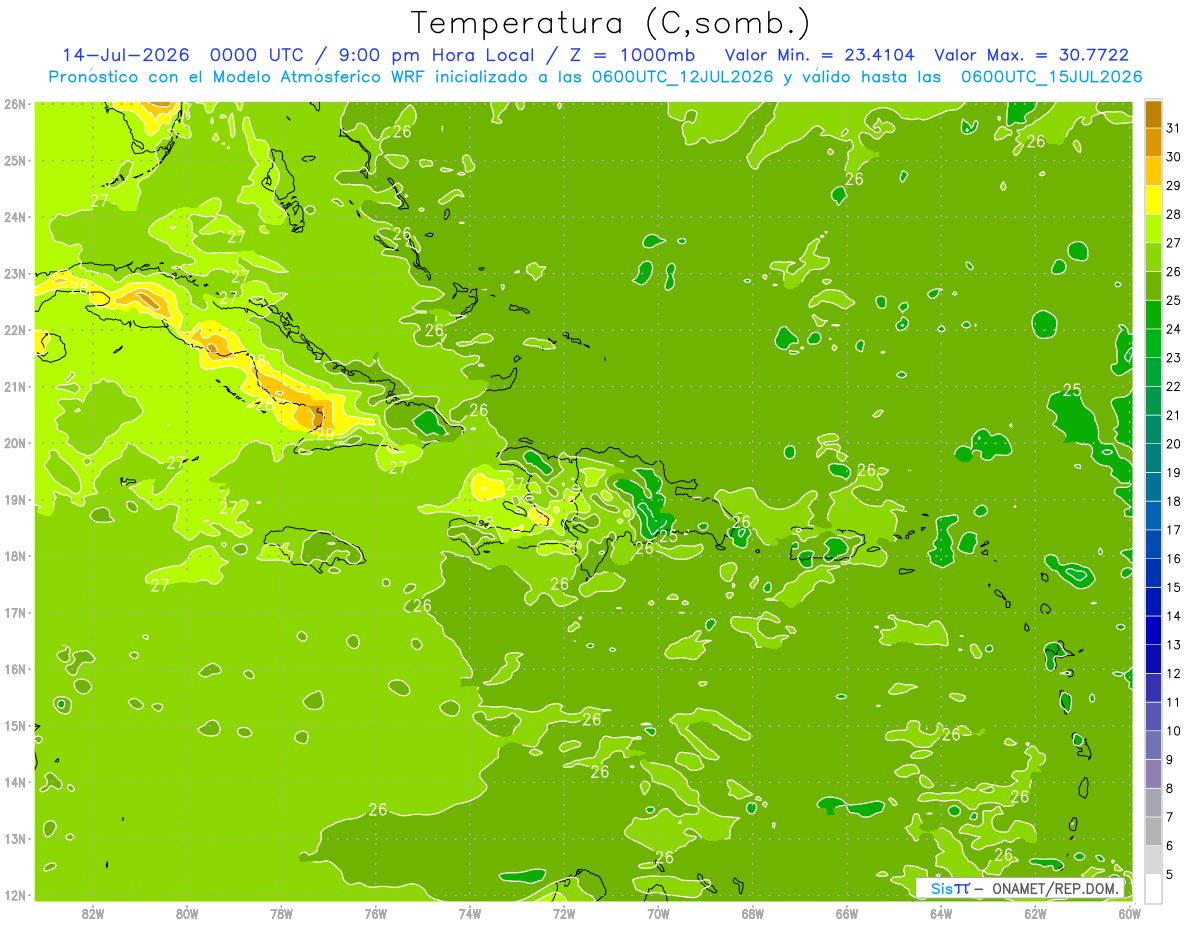The width and height of the screenshot is (1200, 927).
Task: Click the latitude axis label "20N"
Action: click(x=15, y=443)
